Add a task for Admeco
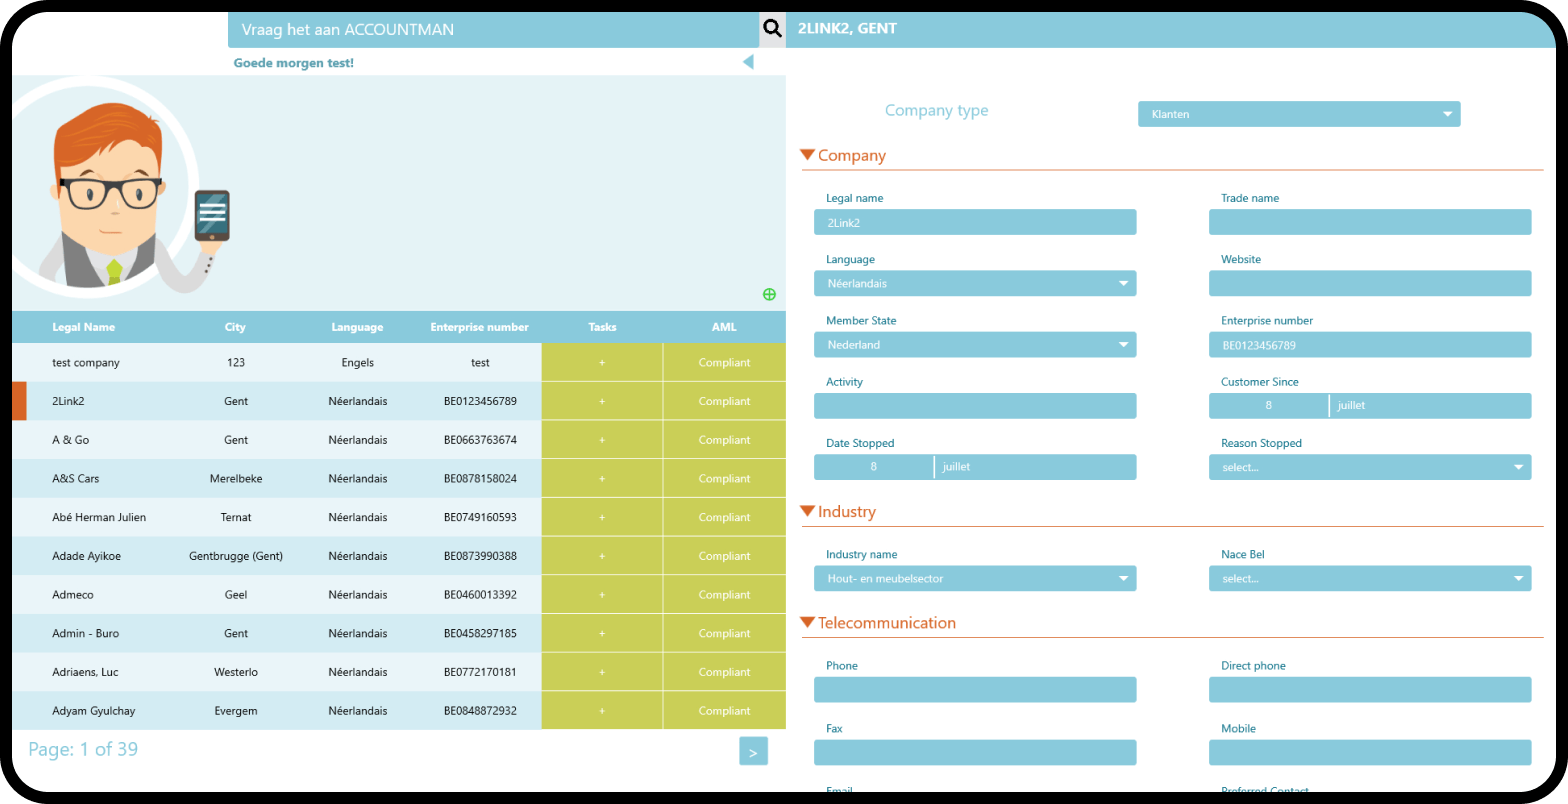This screenshot has width=1568, height=804. point(602,595)
